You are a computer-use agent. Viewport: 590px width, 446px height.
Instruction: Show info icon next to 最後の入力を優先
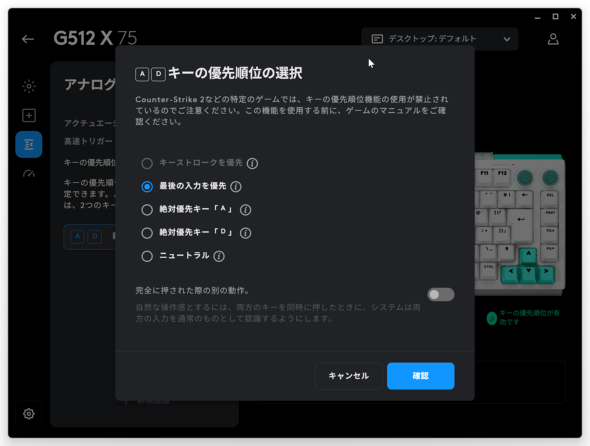[236, 186]
